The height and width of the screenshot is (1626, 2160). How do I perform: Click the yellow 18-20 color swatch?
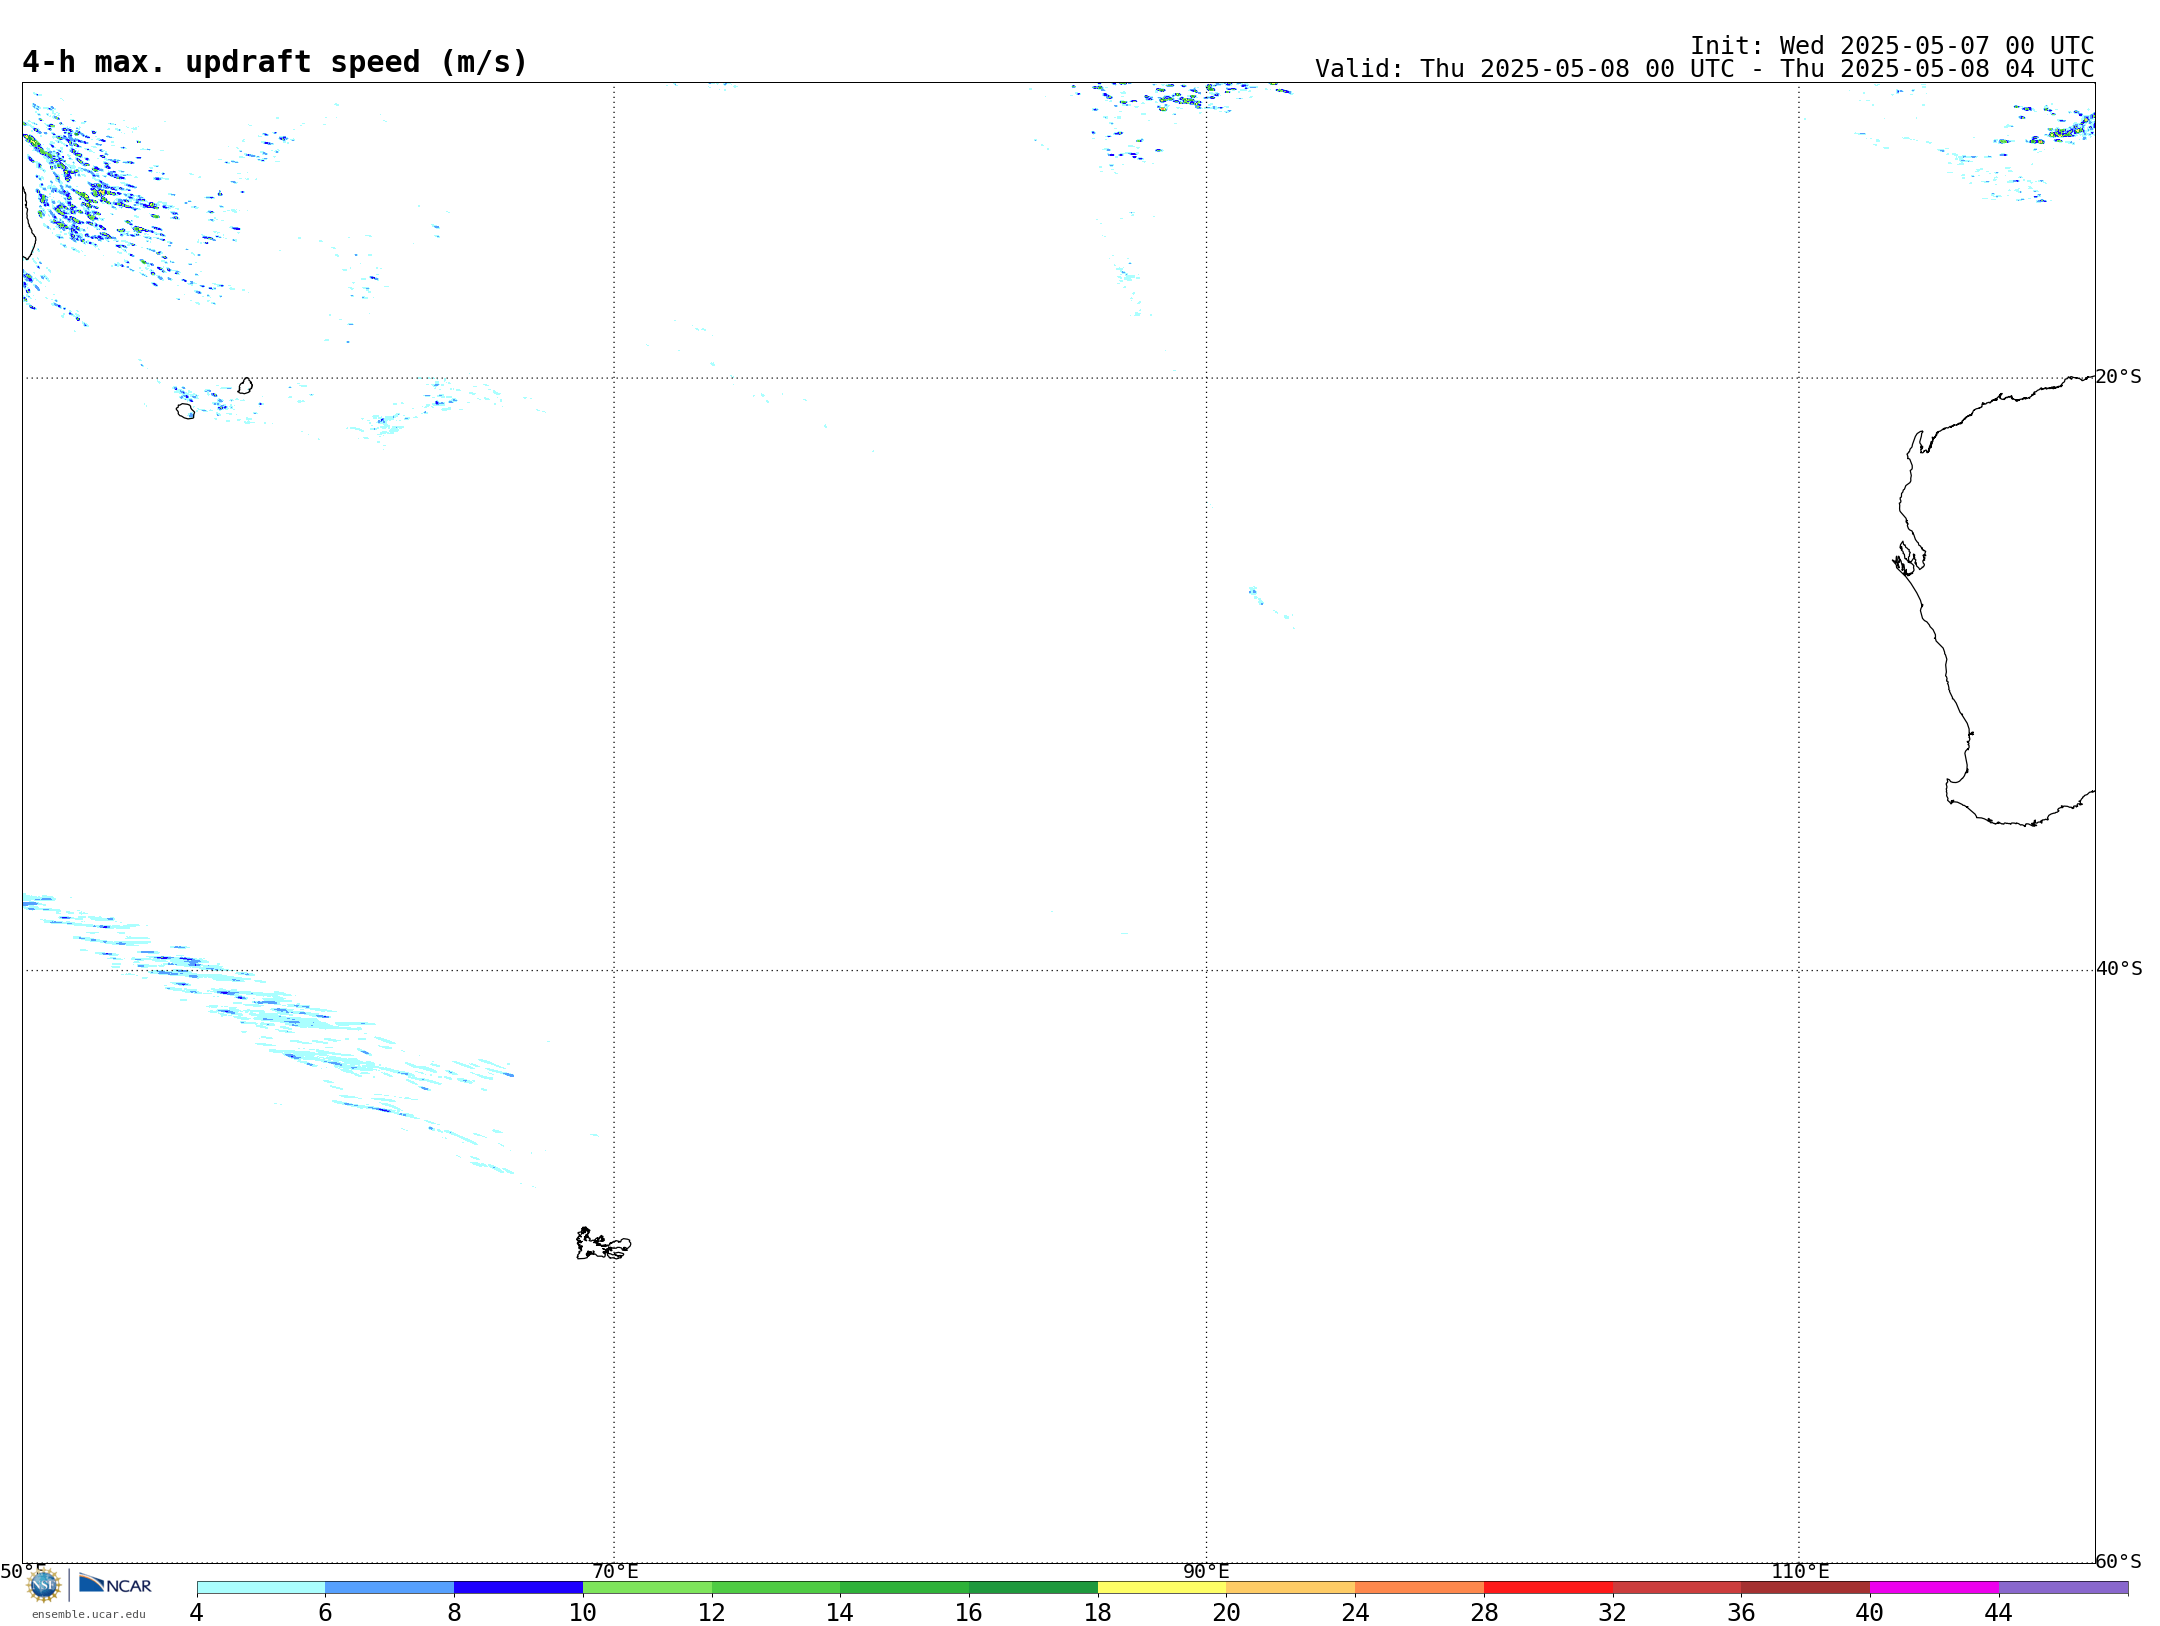click(1162, 1588)
